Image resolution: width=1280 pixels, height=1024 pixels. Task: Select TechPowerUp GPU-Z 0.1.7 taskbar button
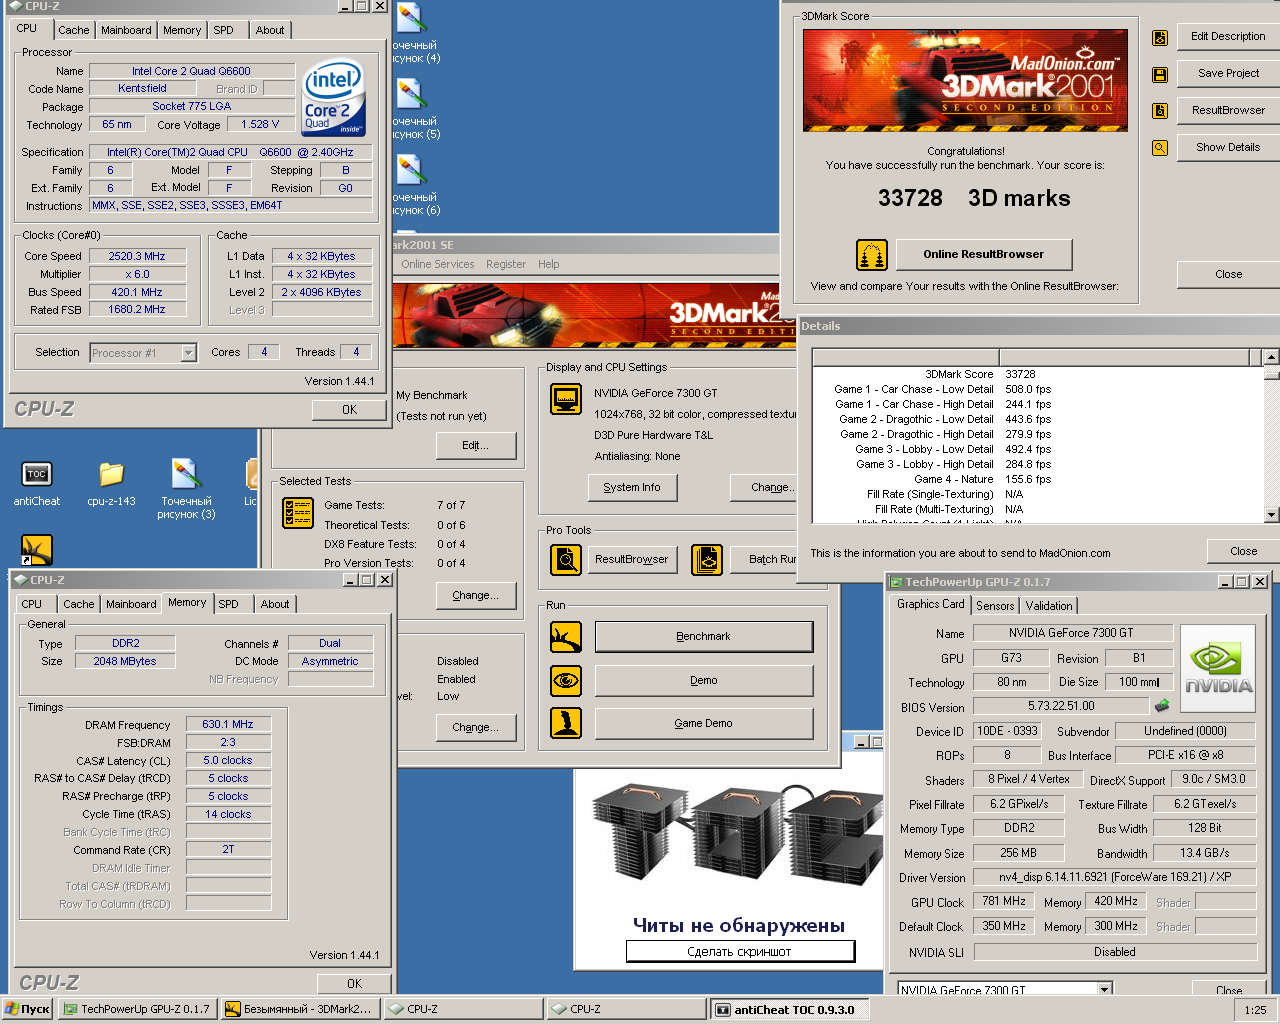pos(136,1009)
